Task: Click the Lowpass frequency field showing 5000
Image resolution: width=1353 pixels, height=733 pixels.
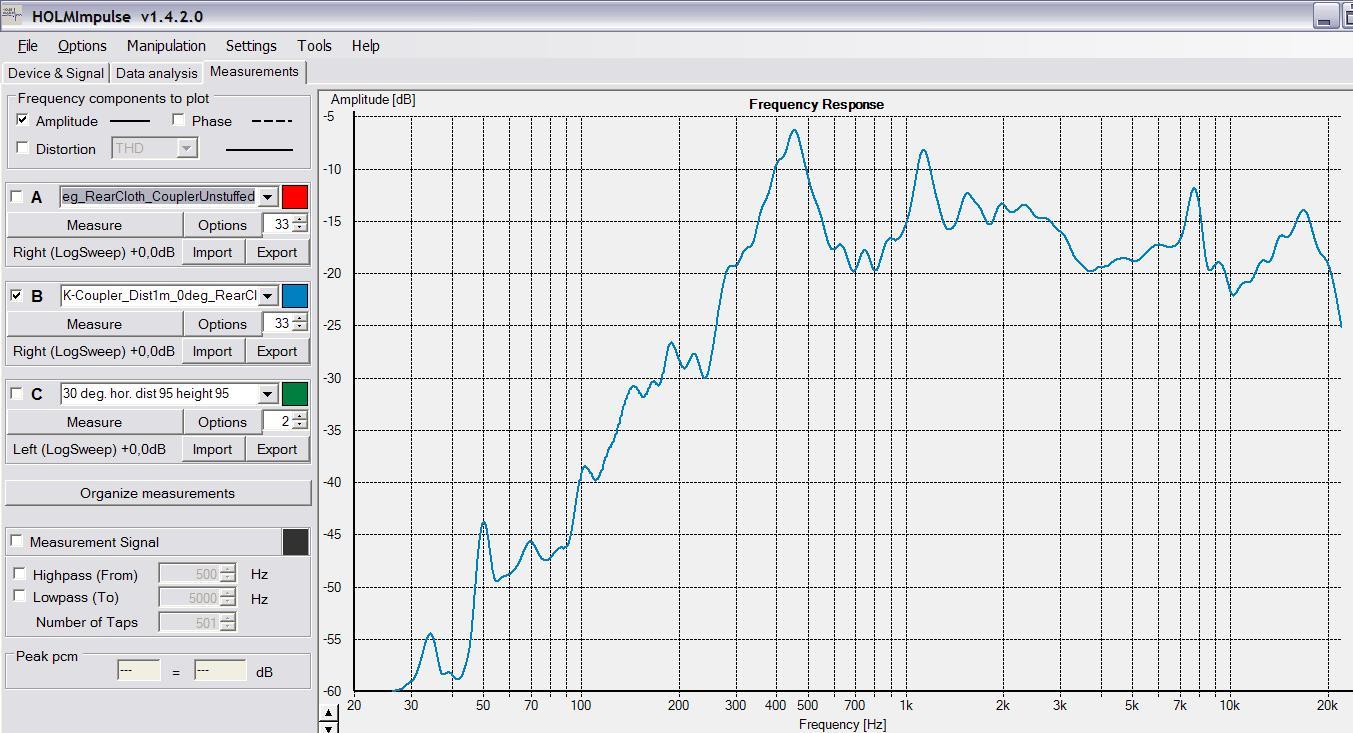Action: click(x=197, y=598)
